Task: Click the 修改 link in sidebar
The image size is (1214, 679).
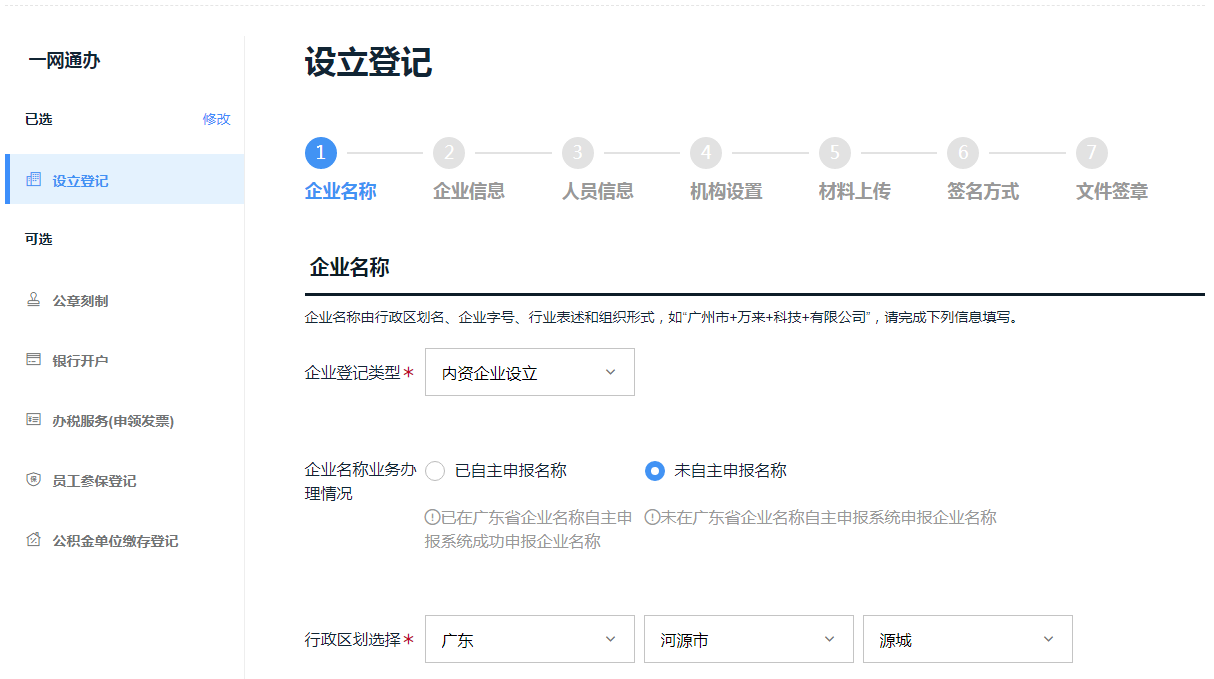Action: (216, 119)
